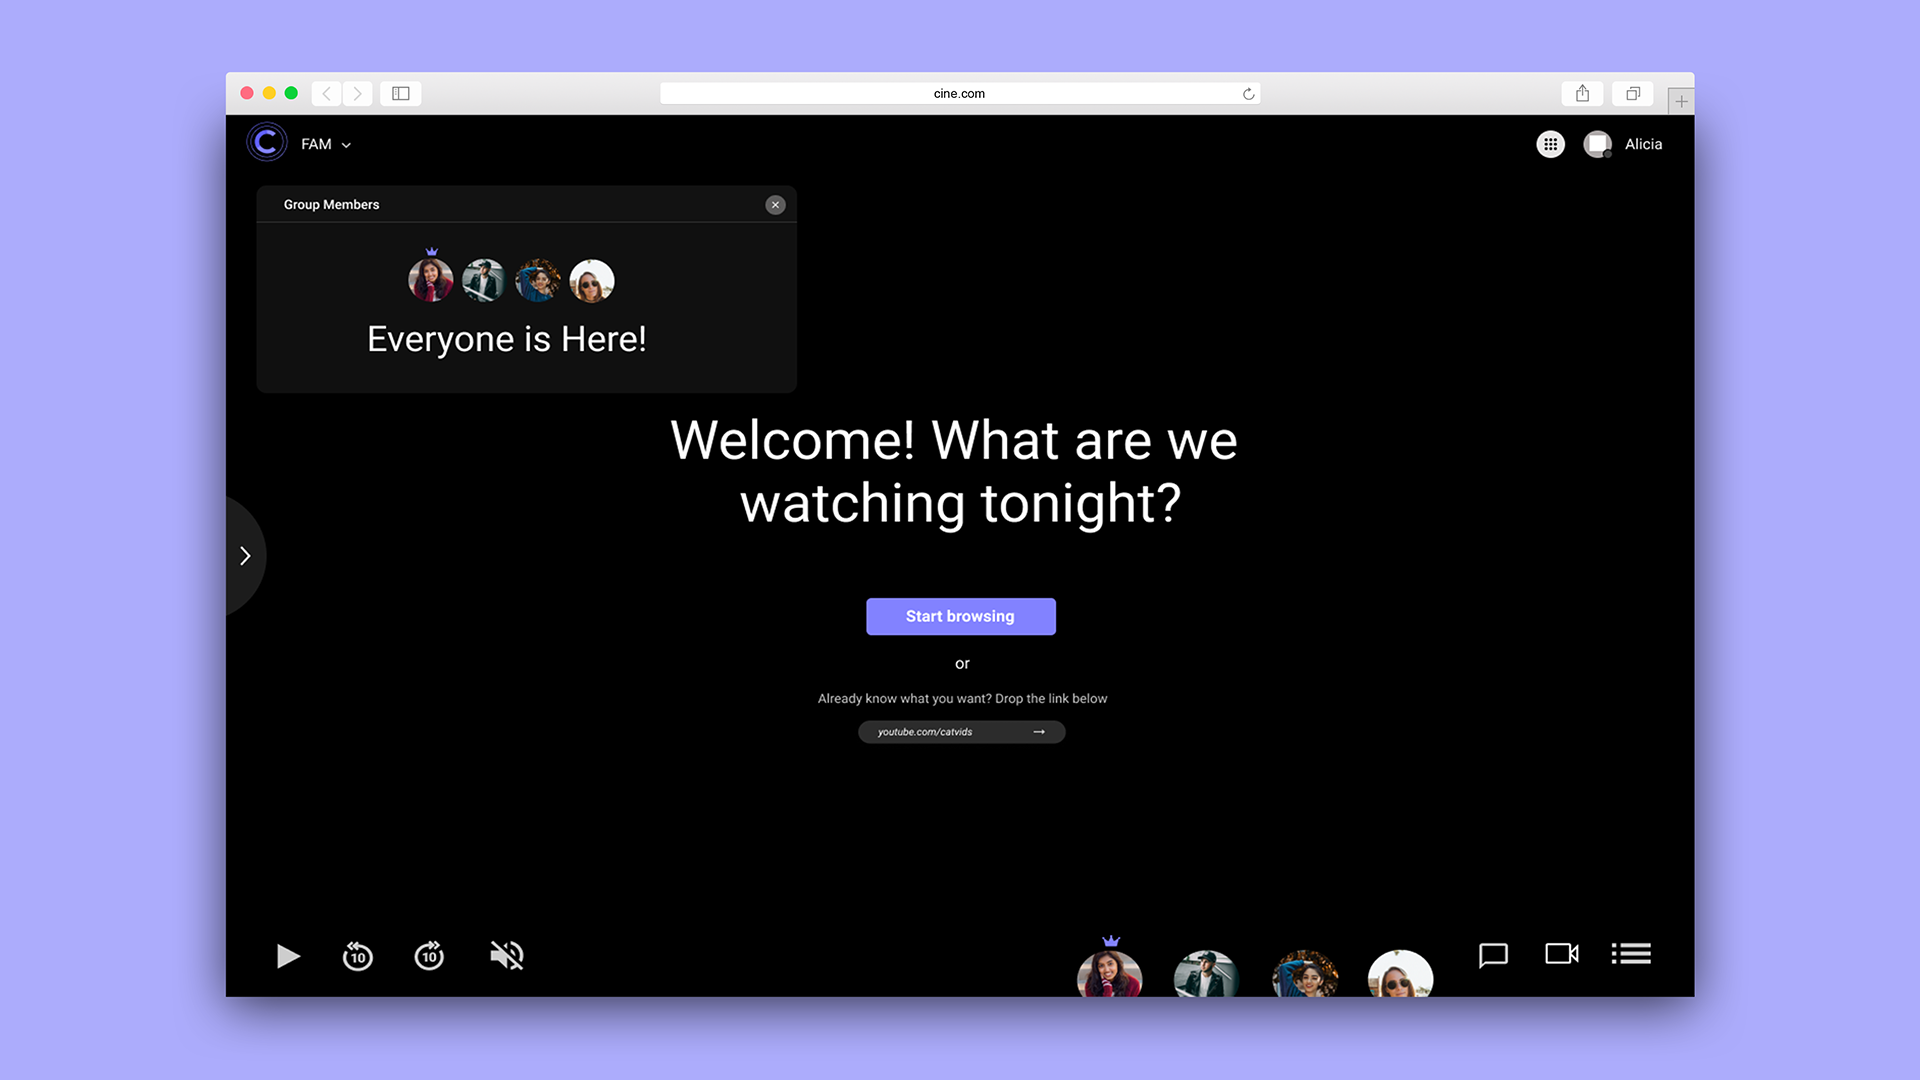Click the Group Members title

[x=331, y=205]
